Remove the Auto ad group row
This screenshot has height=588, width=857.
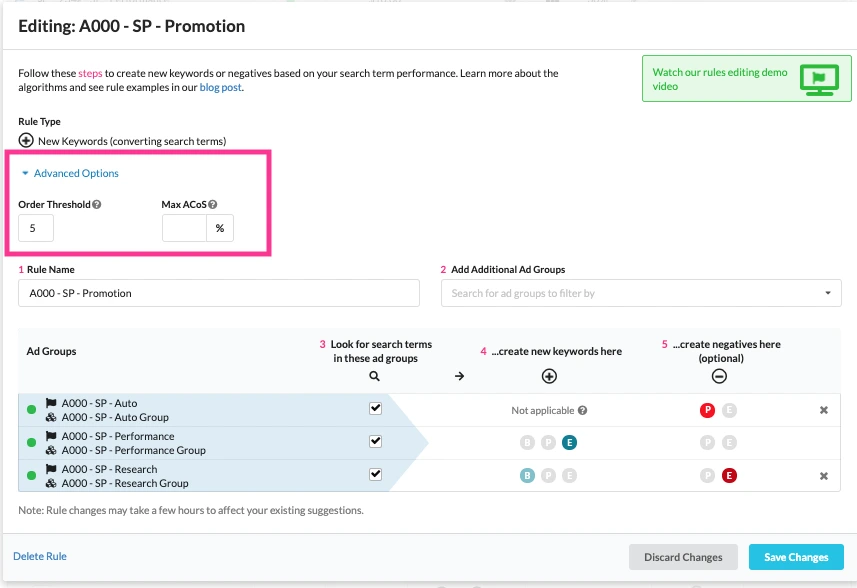pyautogui.click(x=823, y=410)
